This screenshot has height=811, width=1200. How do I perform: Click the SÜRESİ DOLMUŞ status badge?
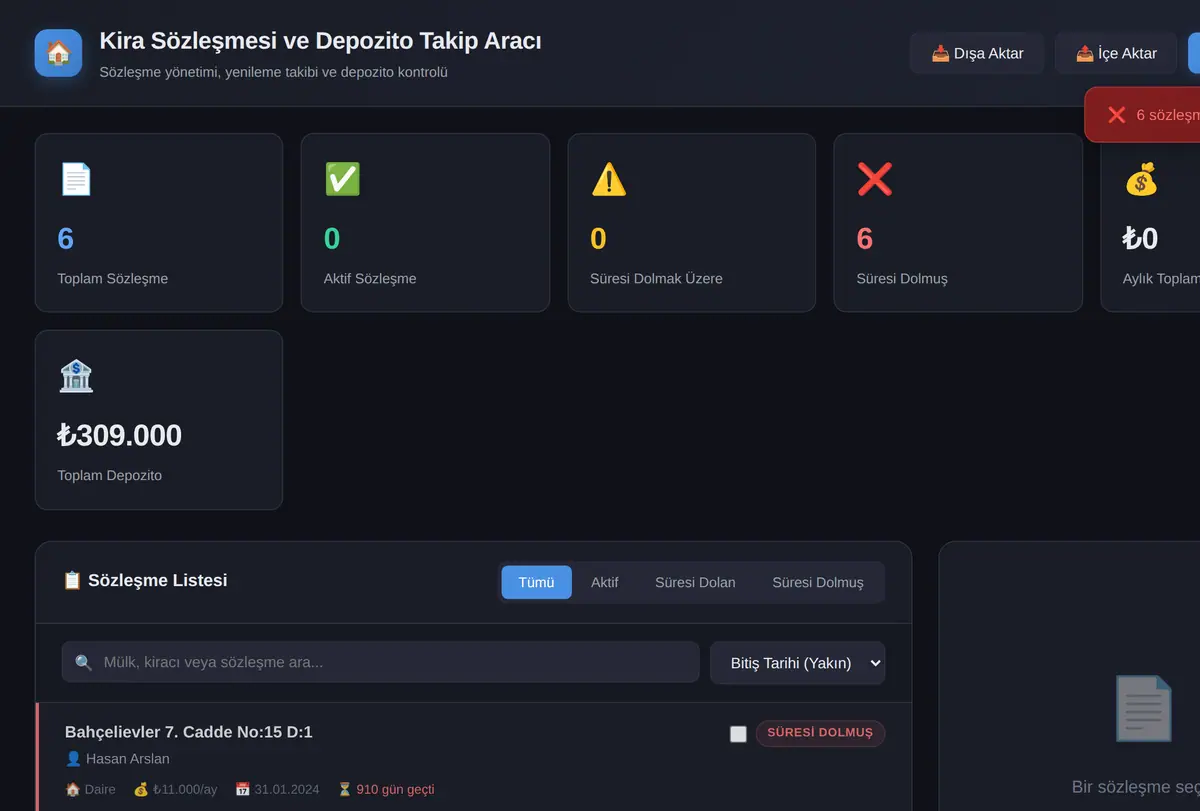(820, 733)
